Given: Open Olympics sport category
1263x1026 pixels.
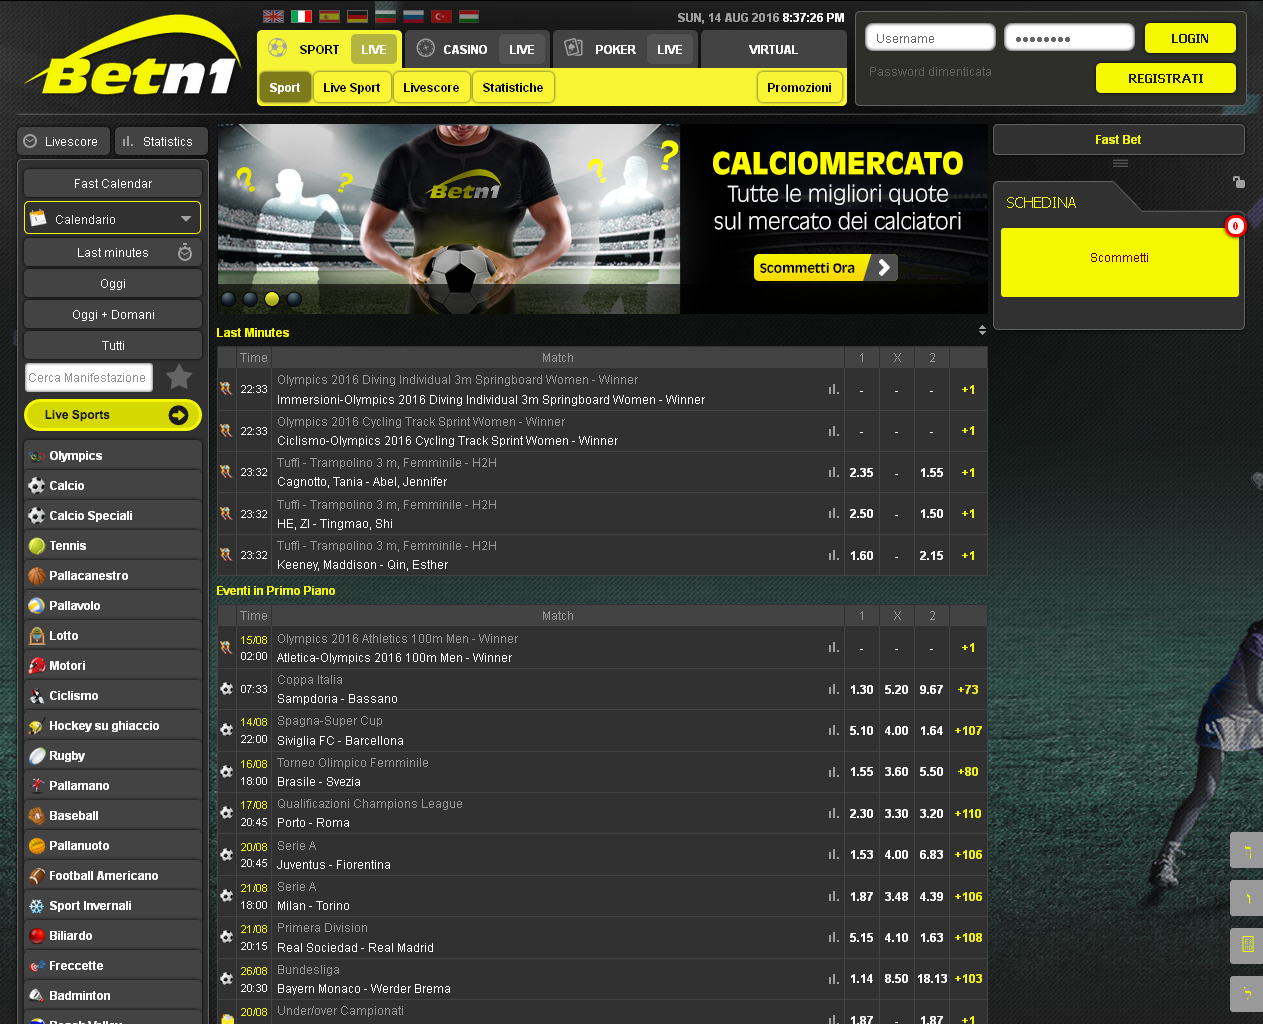Looking at the screenshot, I should tap(113, 455).
